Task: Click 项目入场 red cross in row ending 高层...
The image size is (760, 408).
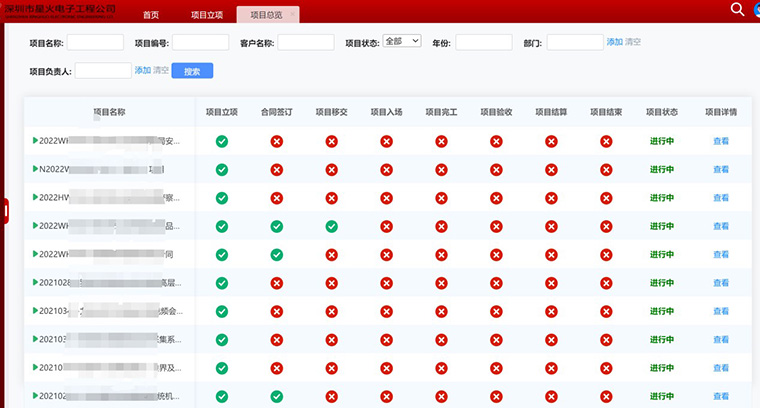Action: pyautogui.click(x=386, y=283)
